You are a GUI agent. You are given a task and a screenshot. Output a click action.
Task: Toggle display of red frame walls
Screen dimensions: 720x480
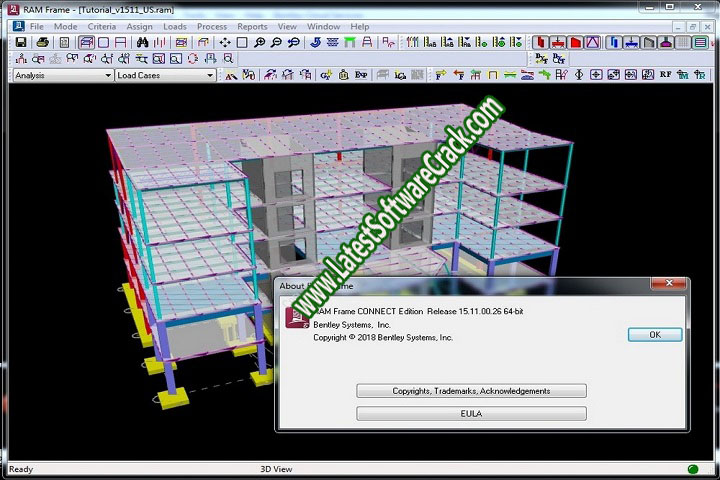[575, 43]
